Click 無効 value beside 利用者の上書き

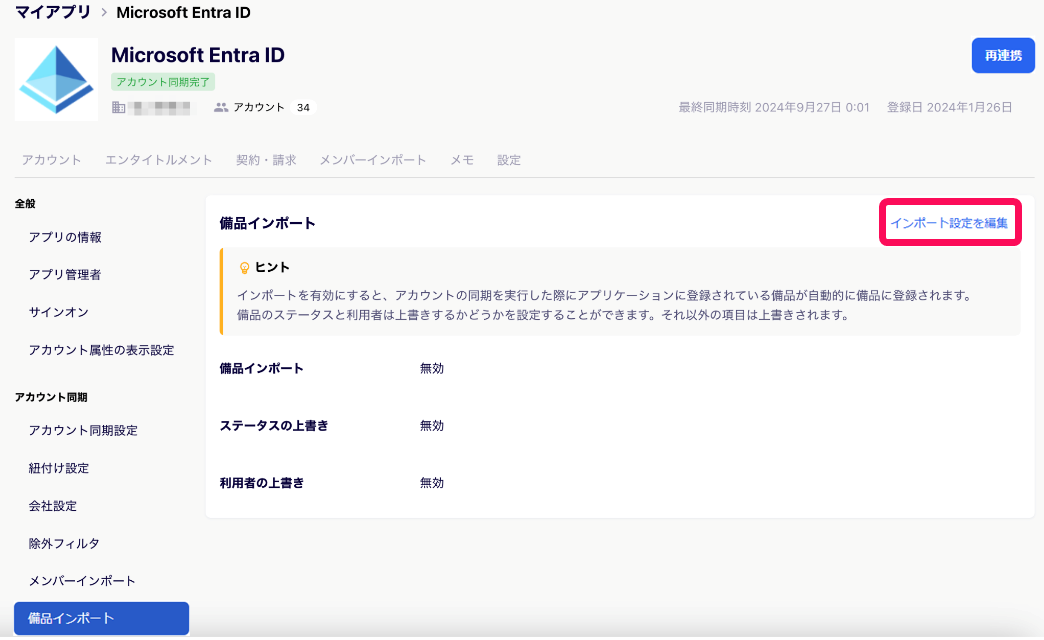coord(431,483)
